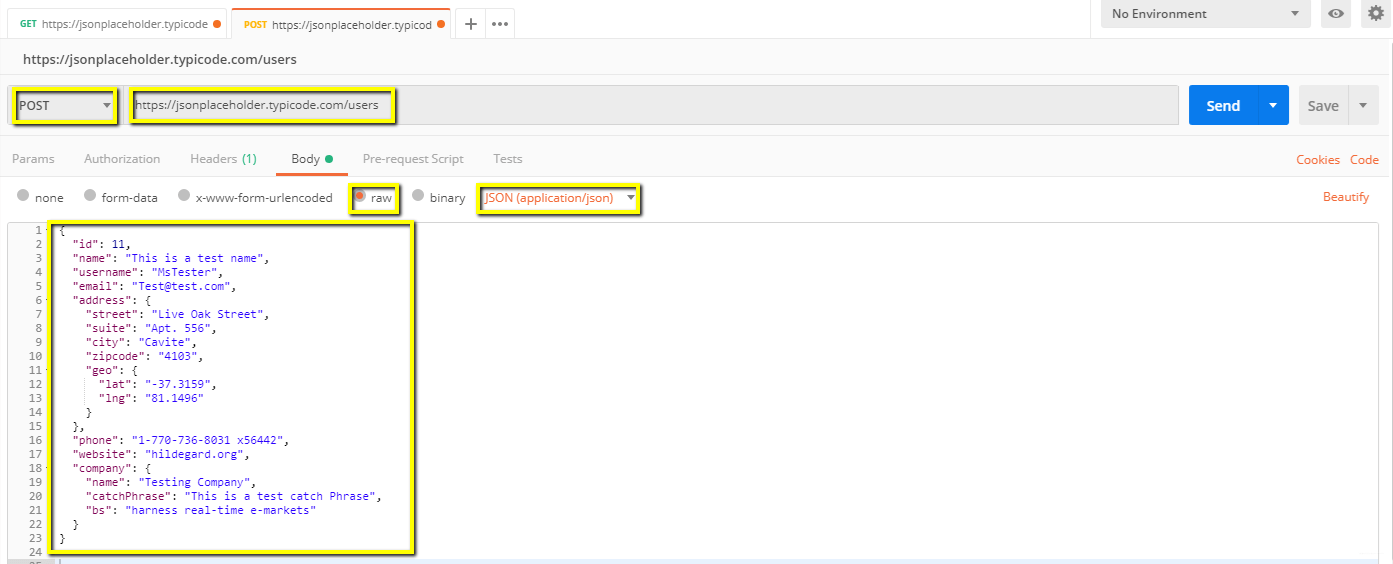Image resolution: width=1393 pixels, height=564 pixels.
Task: Click the Beautify link
Action: [x=1346, y=197]
